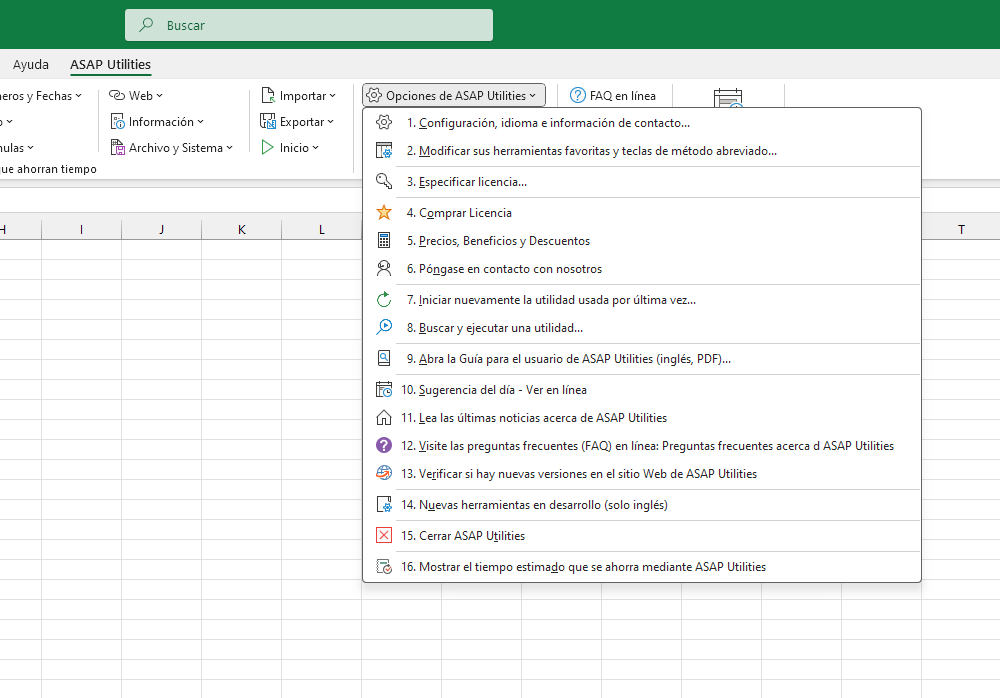
Task: Select Comprar Licencia menu entry
Action: (642, 212)
